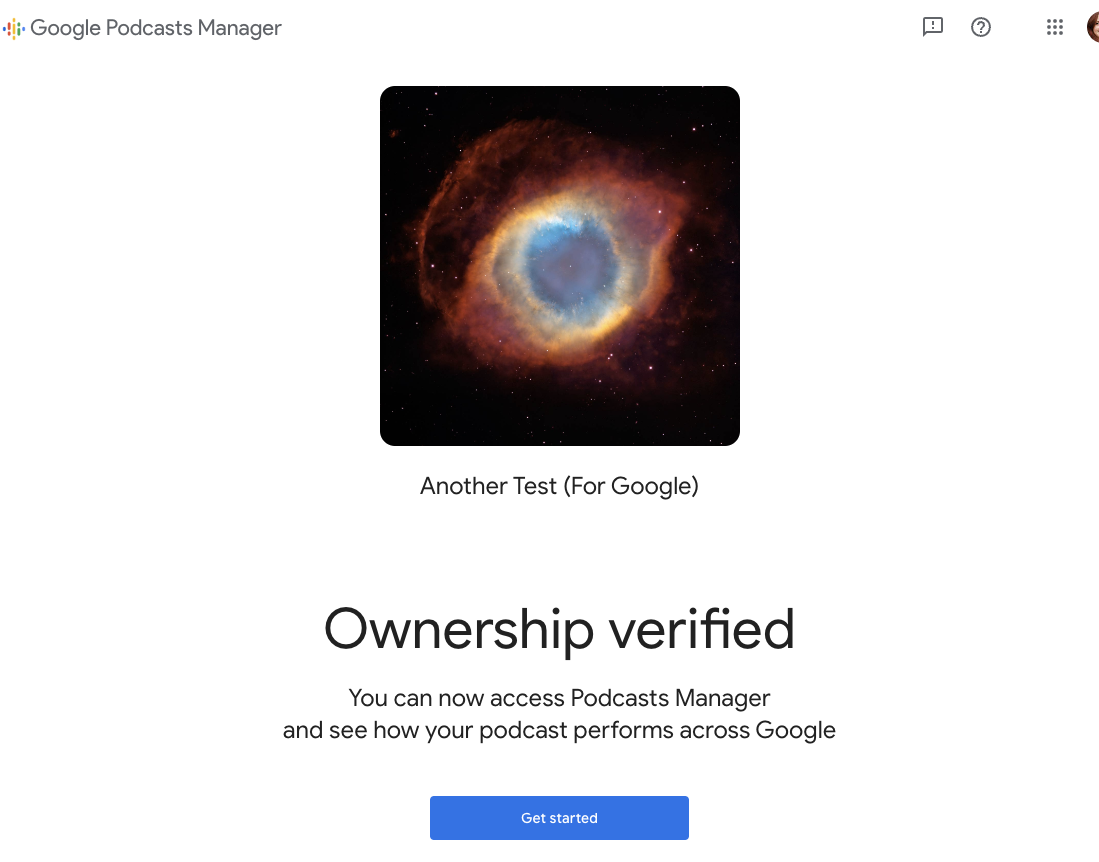The height and width of the screenshot is (862, 1099).
Task: Click the word Google in the header
Action: click(x=65, y=28)
